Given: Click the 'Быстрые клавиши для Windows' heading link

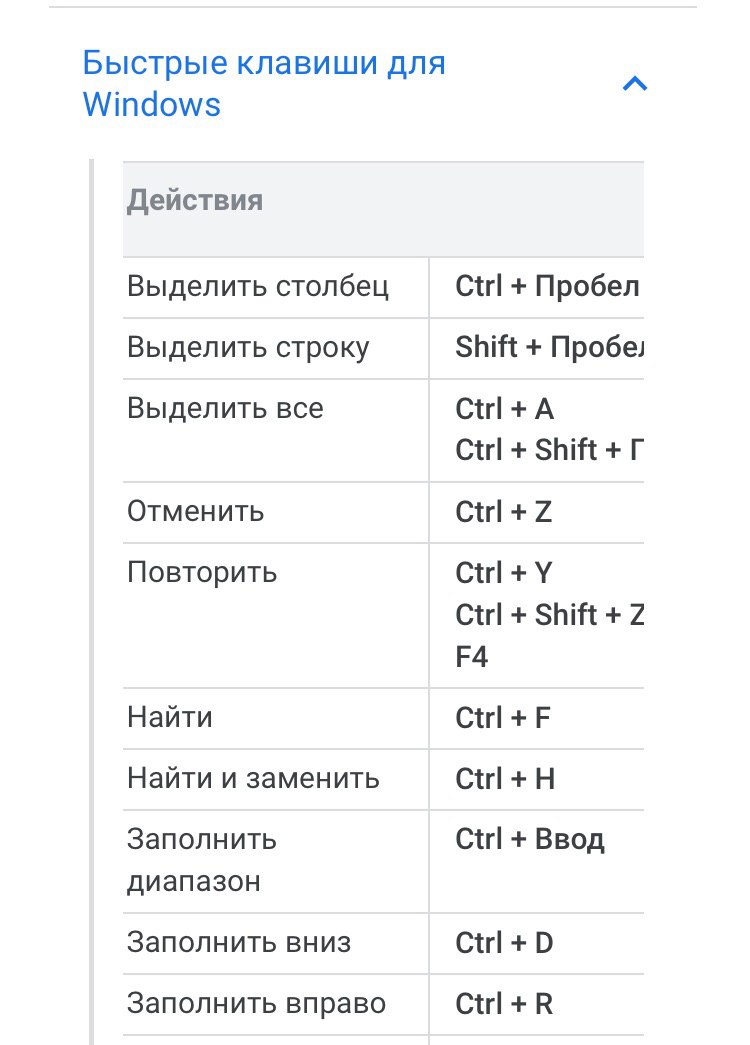Looking at the screenshot, I should tap(264, 84).
